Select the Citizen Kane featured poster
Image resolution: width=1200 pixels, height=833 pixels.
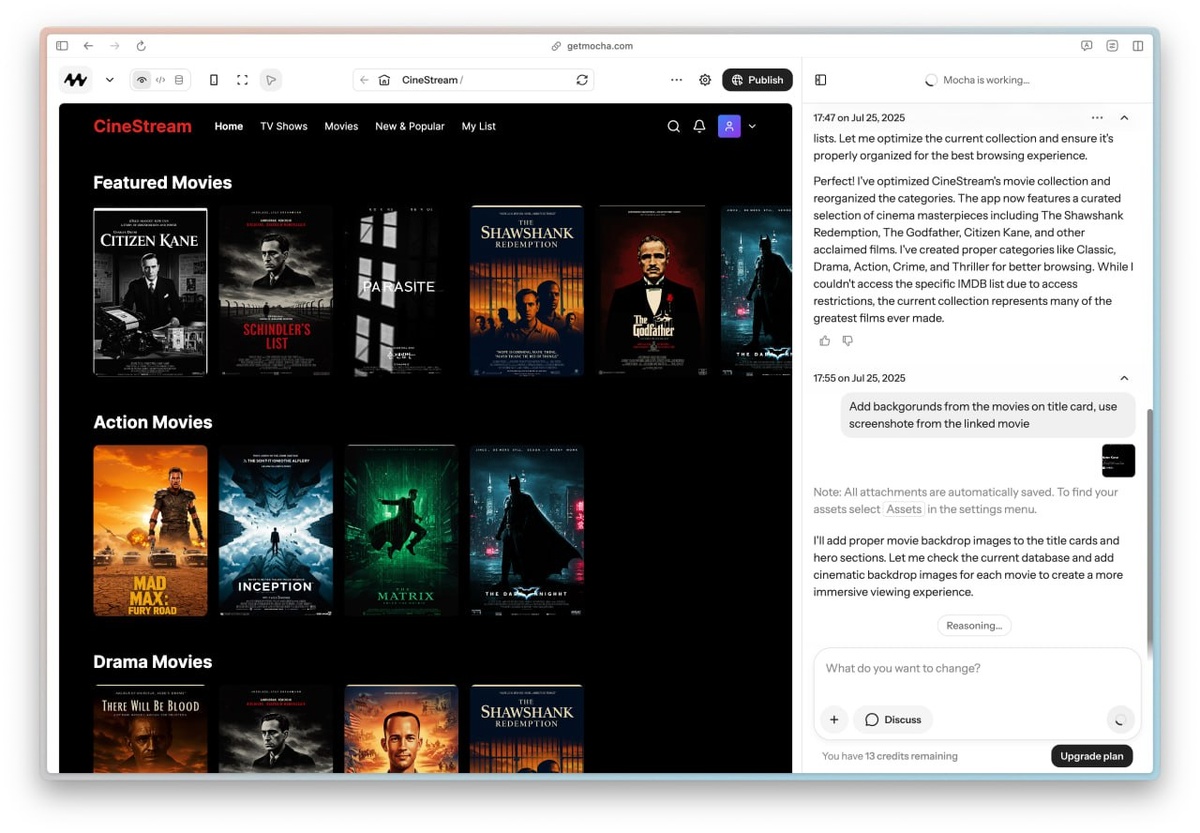click(x=150, y=292)
